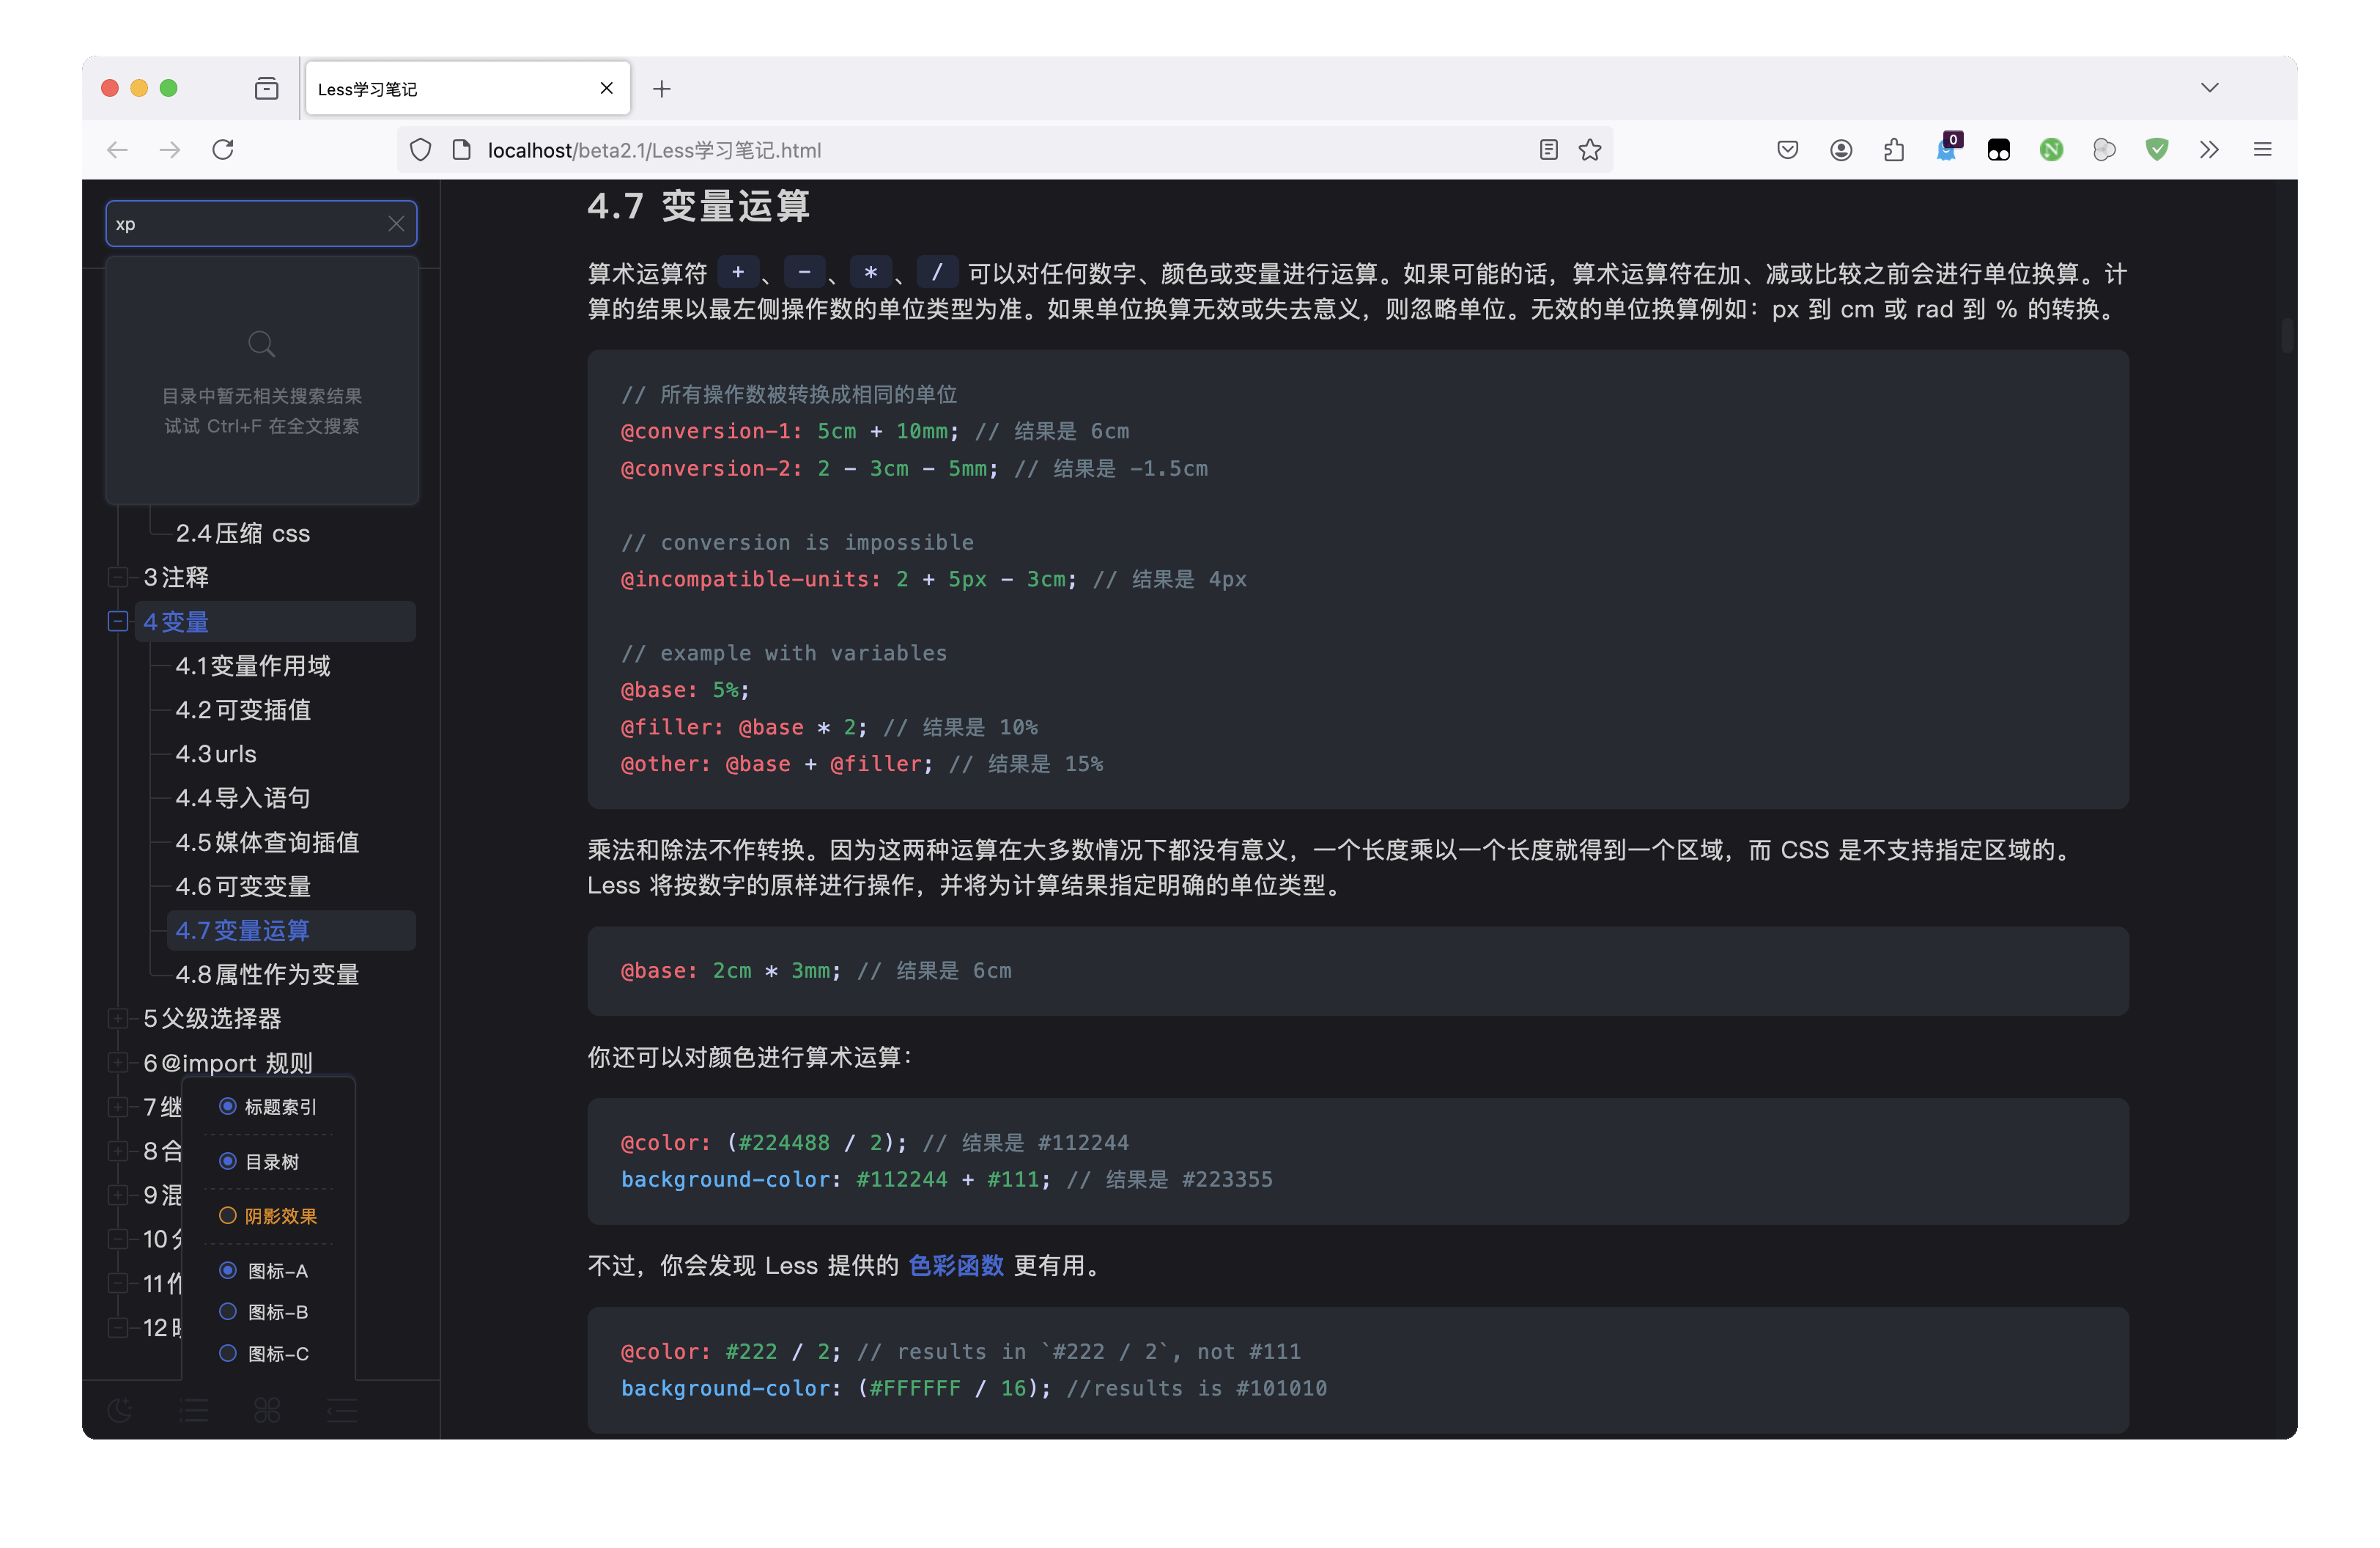The height and width of the screenshot is (1548, 2380).
Task: Open 4.8 属性作为变量 in the outline
Action: click(x=267, y=974)
